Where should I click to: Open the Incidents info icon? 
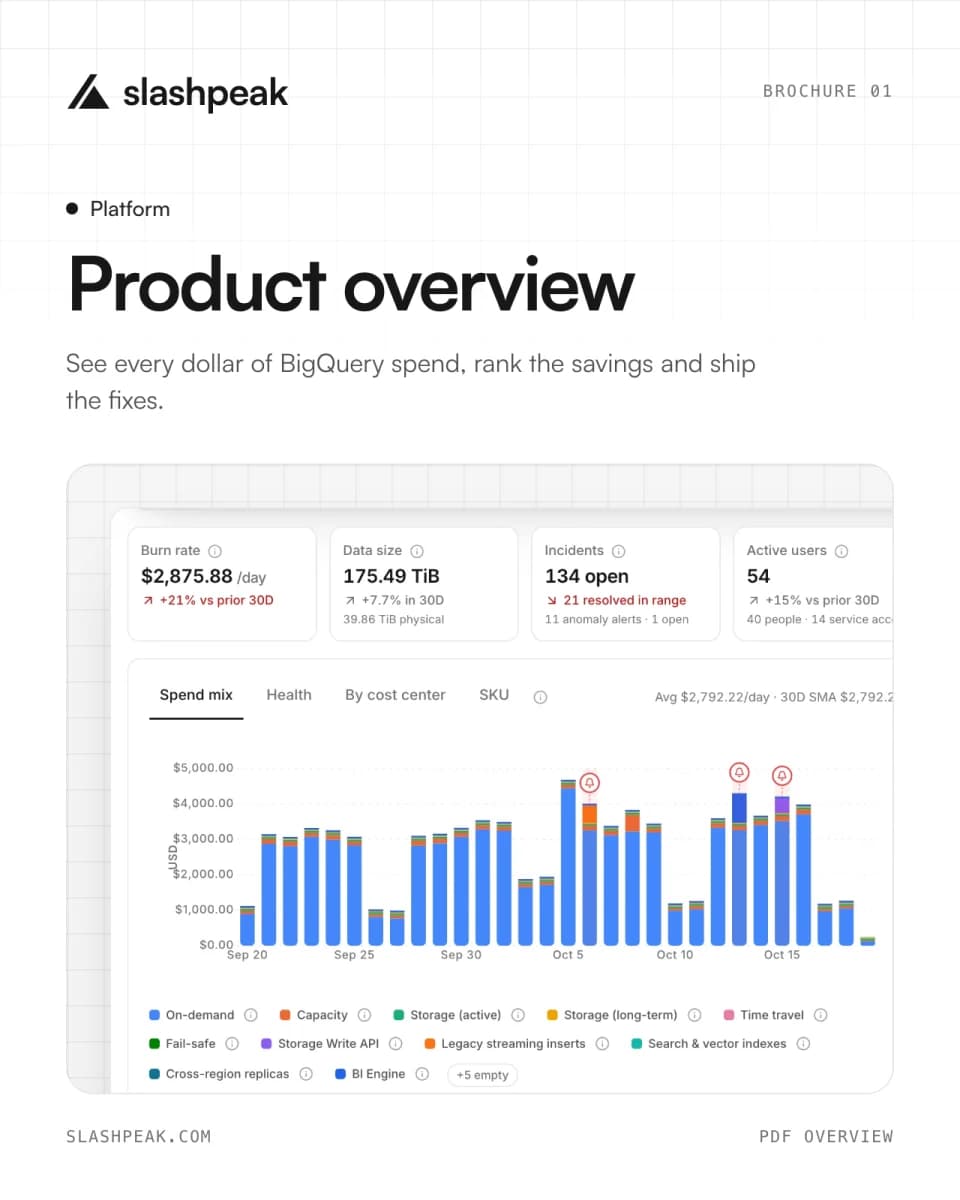[x=619, y=551]
